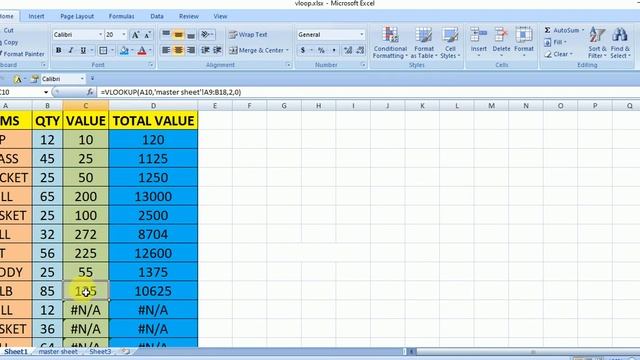Open the Fill options
The height and width of the screenshot is (360, 640).
click(x=556, y=42)
